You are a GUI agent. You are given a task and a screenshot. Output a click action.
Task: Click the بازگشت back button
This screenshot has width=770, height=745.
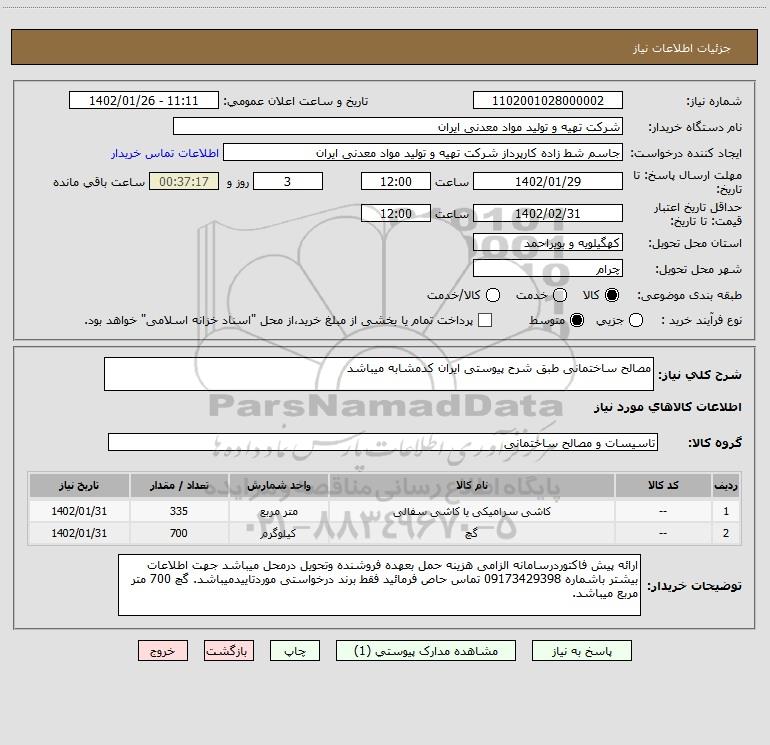[x=229, y=651]
